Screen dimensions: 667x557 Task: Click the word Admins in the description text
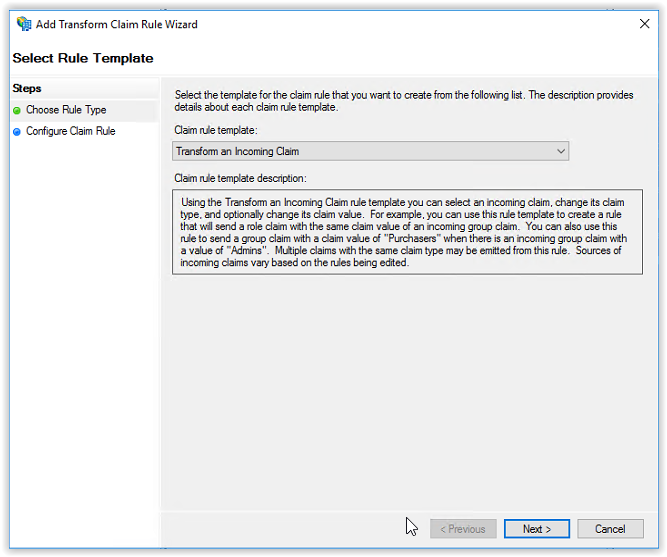coord(246,250)
